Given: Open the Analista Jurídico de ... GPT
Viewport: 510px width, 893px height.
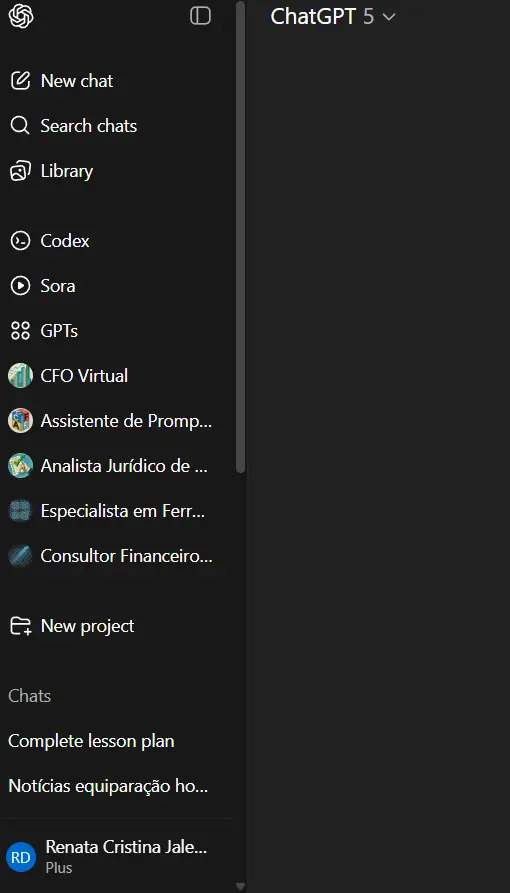Looking at the screenshot, I should tap(114, 466).
